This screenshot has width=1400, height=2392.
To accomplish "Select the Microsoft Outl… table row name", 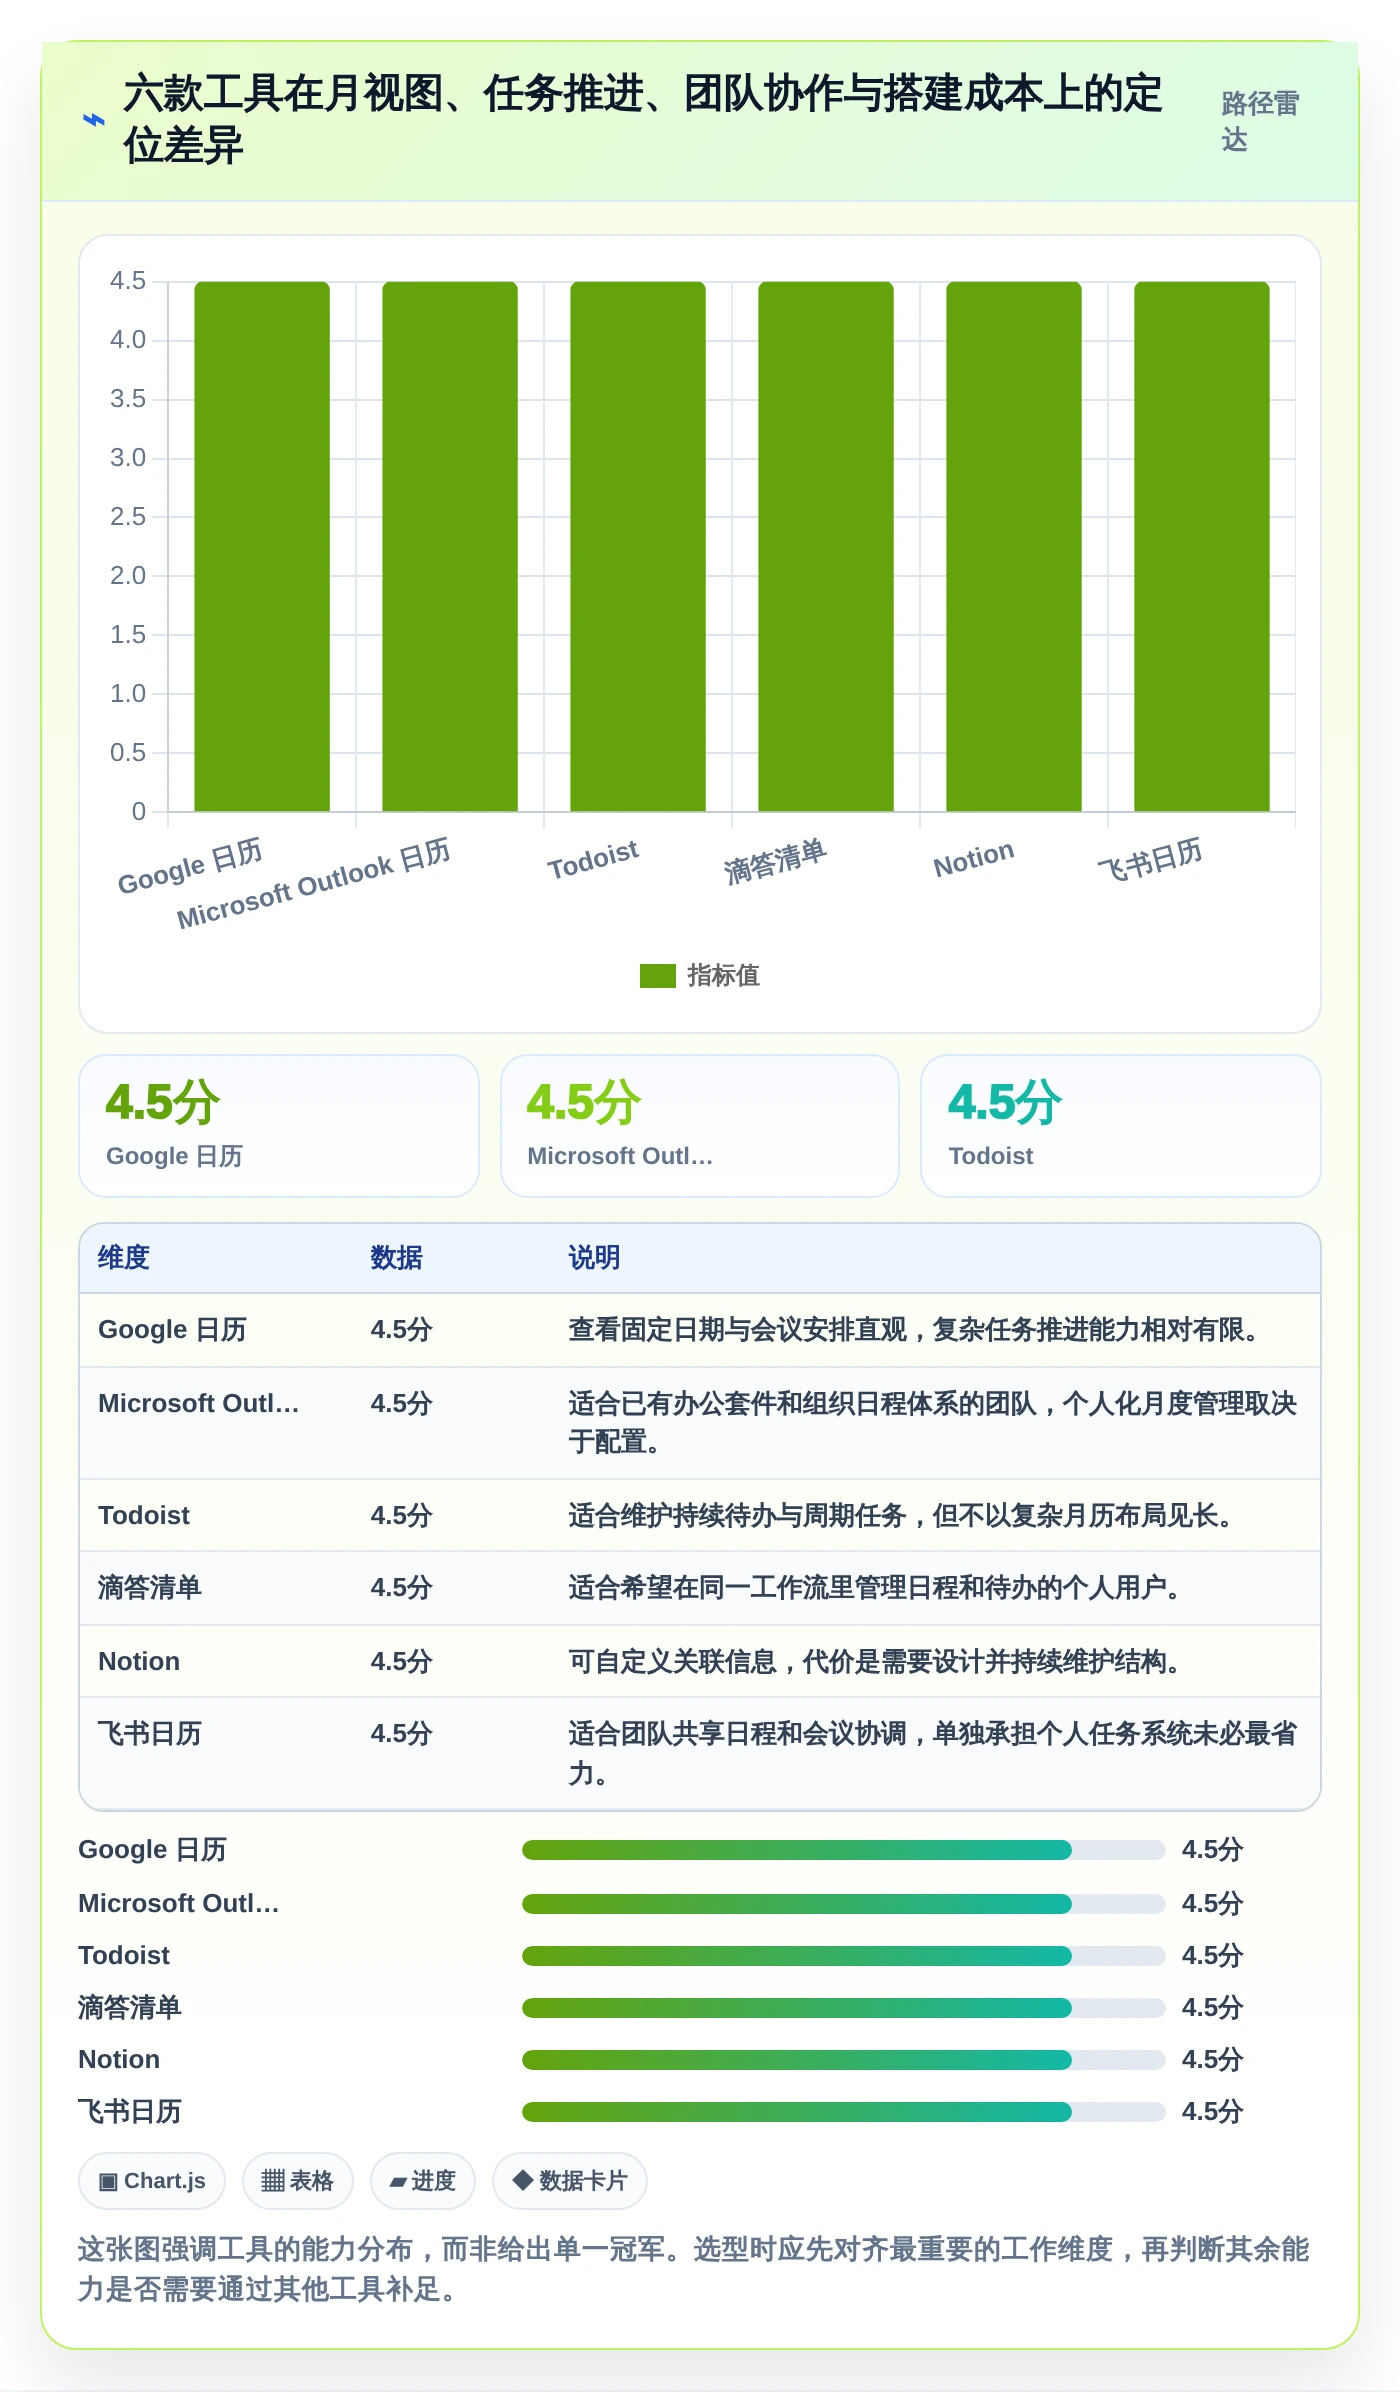I will coord(199,1403).
